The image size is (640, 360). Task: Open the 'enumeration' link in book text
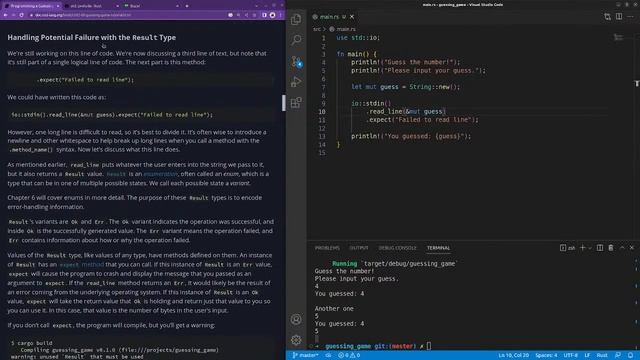tap(160, 174)
